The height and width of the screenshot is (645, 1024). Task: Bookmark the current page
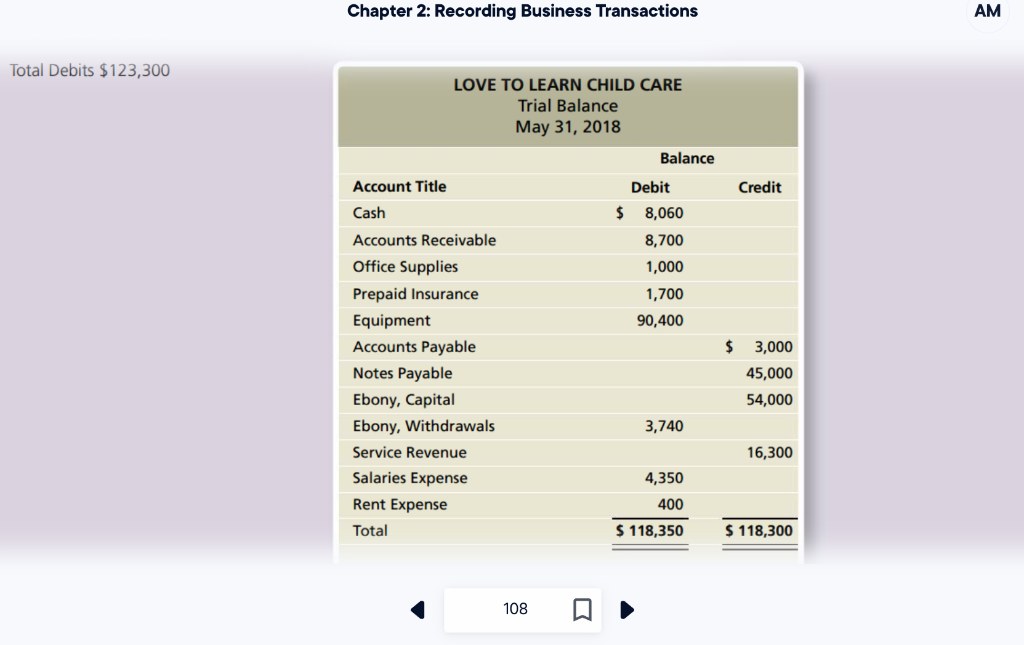coord(583,609)
